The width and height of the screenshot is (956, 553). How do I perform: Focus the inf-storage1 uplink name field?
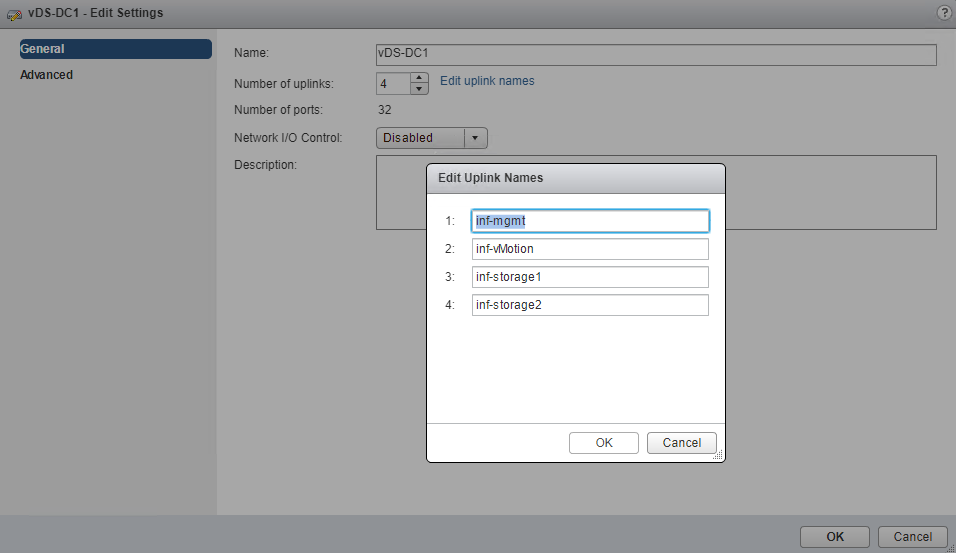click(590, 277)
